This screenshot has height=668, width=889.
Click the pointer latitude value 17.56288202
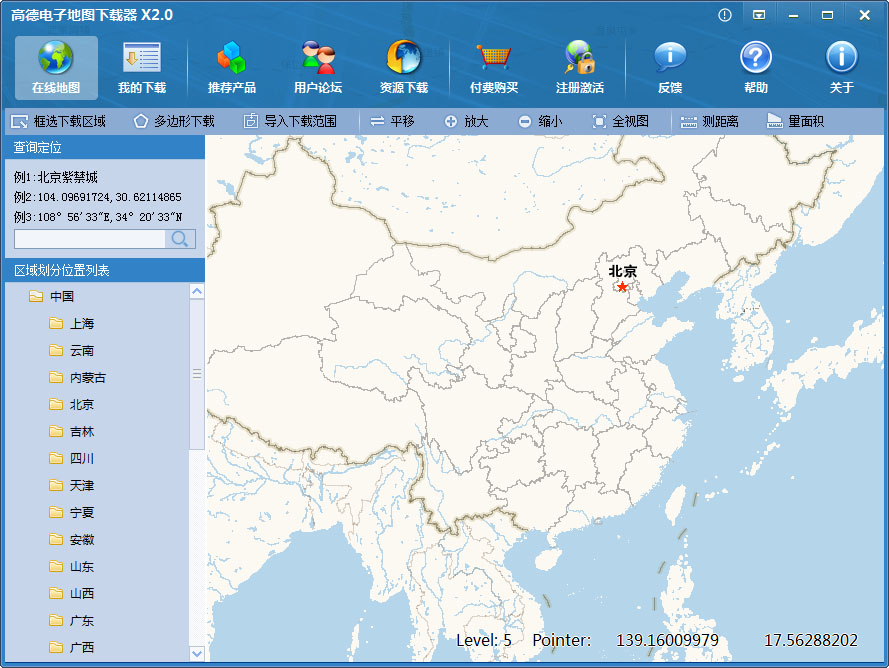(811, 640)
